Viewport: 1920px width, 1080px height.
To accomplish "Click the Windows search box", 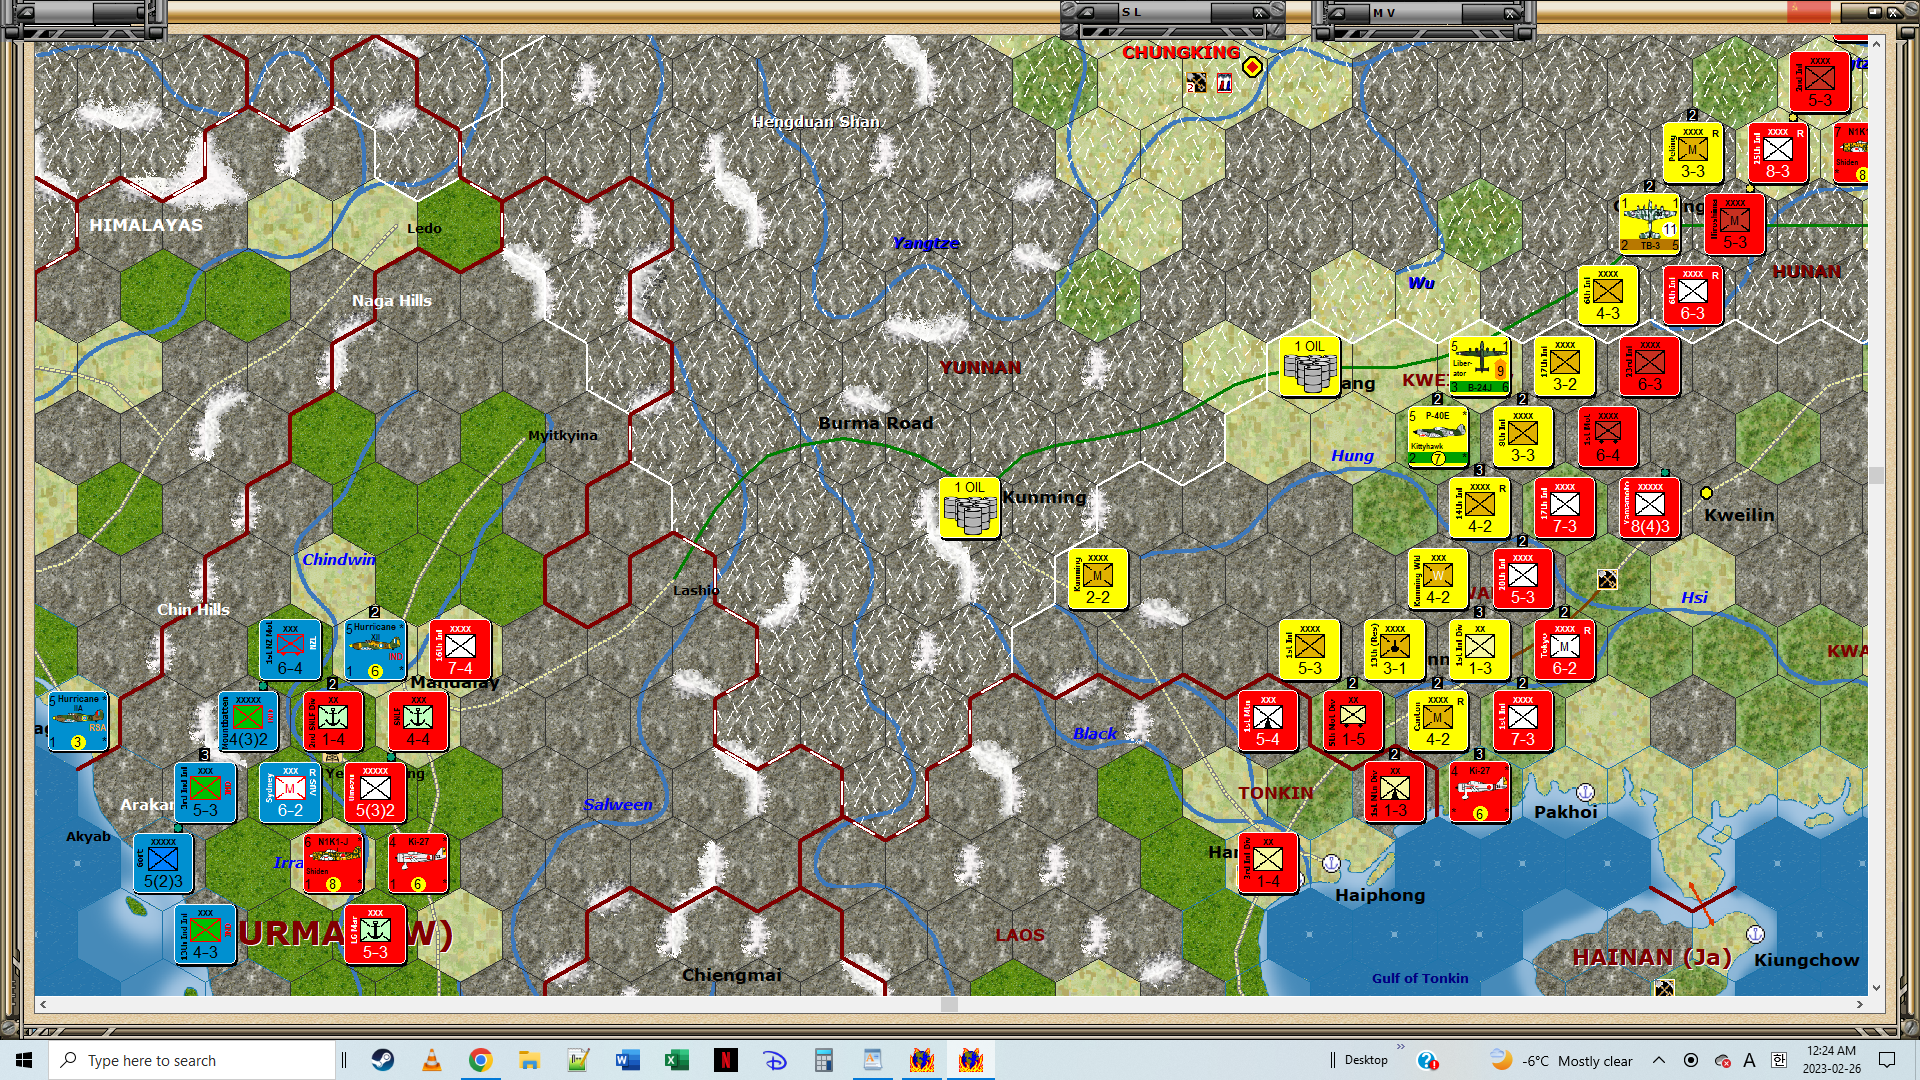I will pos(192,1060).
